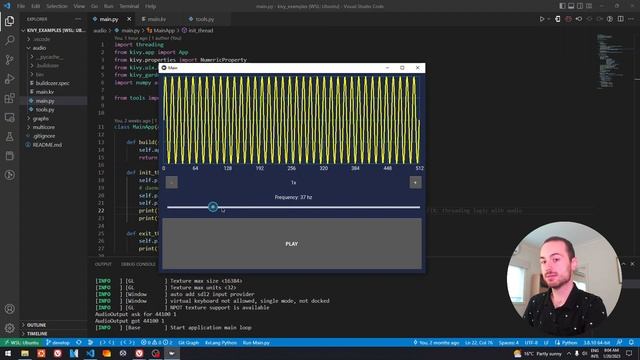Open the Remote Explorer view
This screenshot has height=360, width=640.
(x=9, y=118)
